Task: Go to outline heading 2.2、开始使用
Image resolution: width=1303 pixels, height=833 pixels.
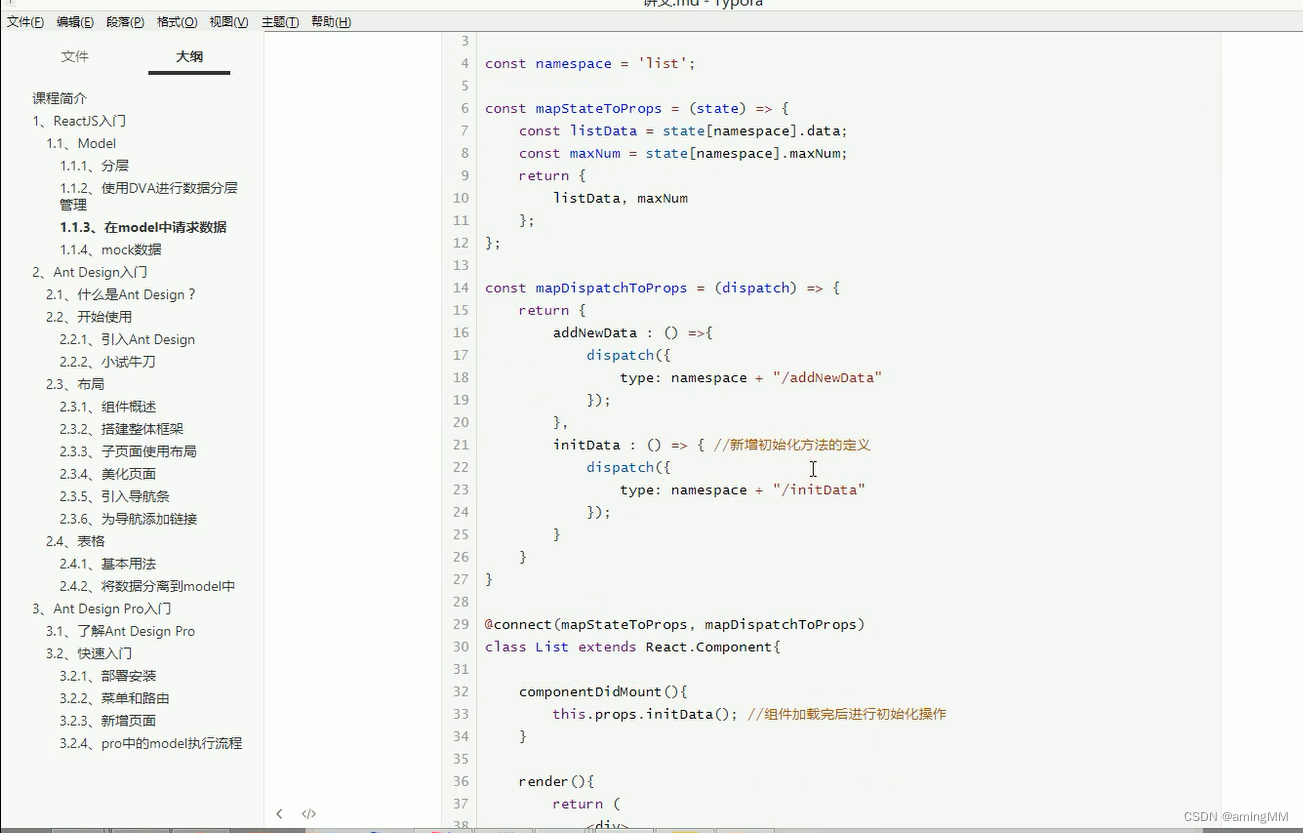Action: (x=89, y=317)
